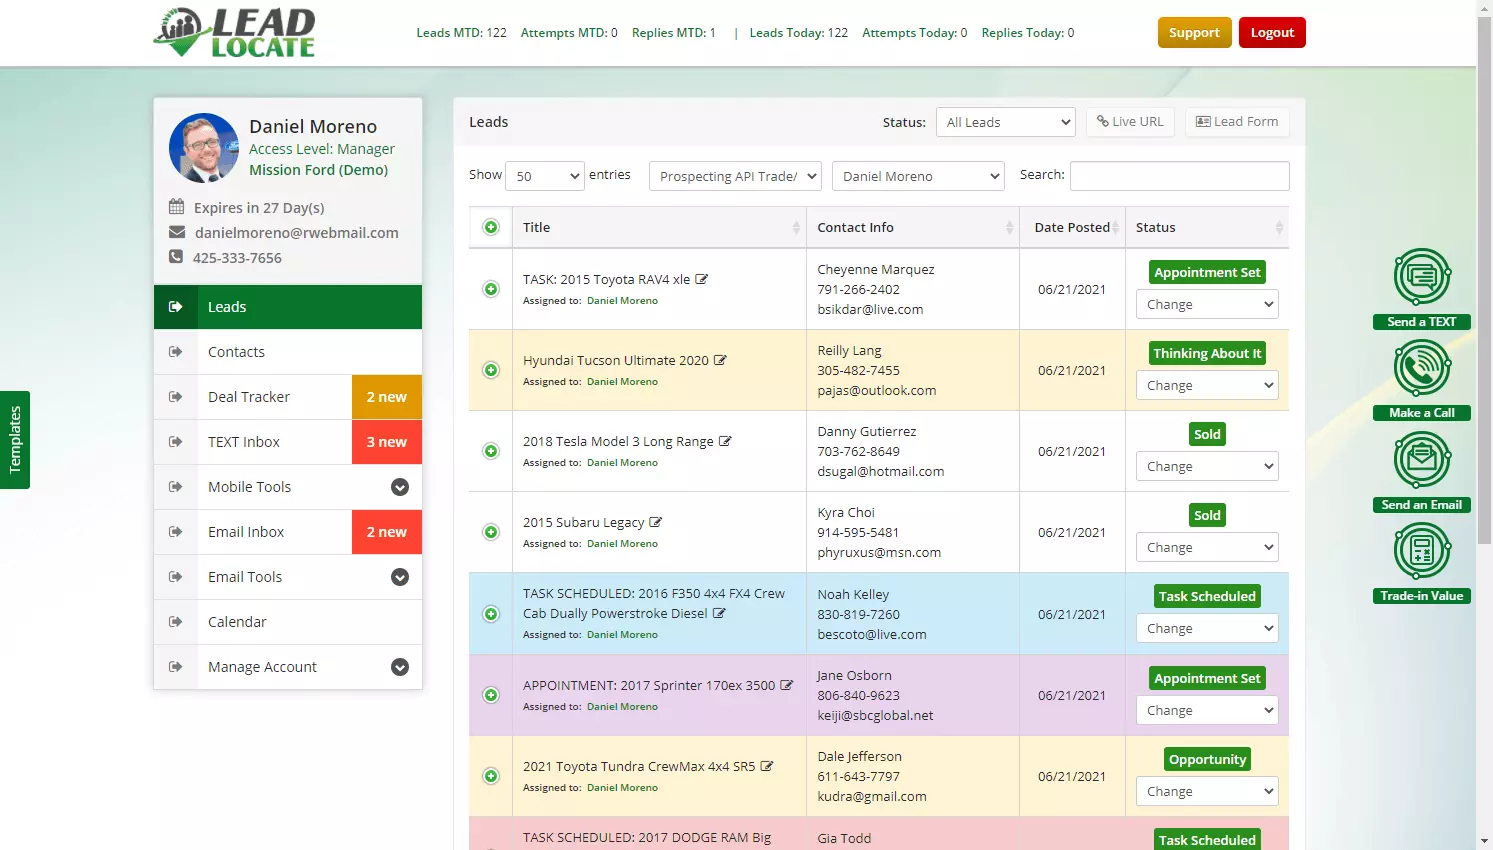
Task: Expand row details for Dale Jefferson lead
Action: pyautogui.click(x=491, y=776)
